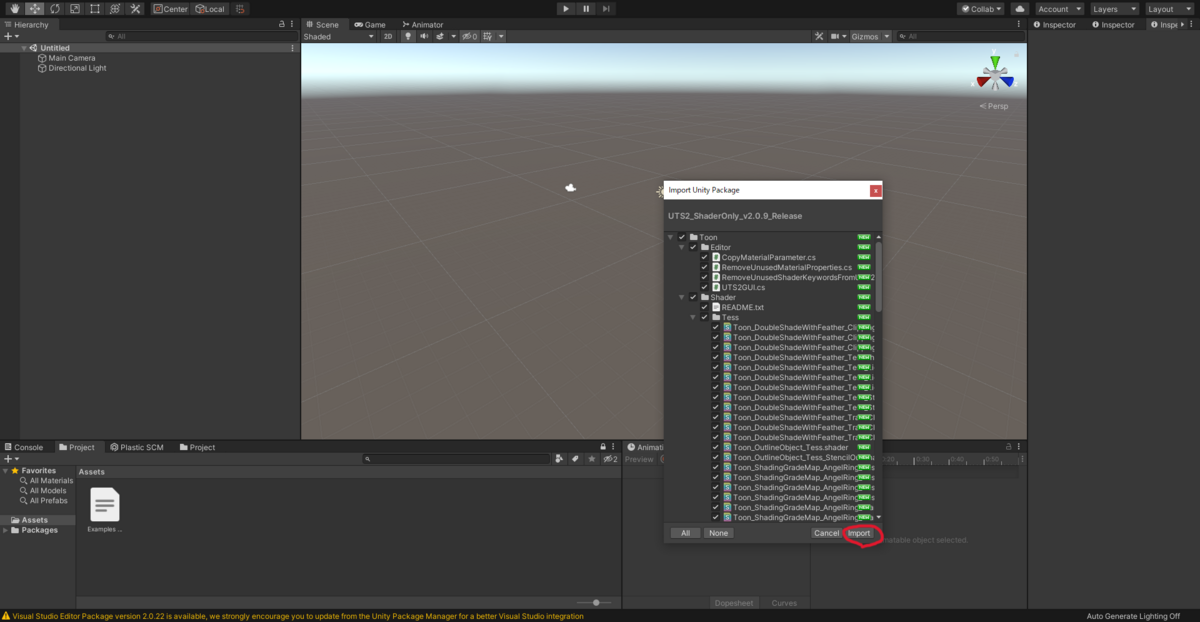The image size is (1200, 622).
Task: Toggle Center pivot mode button
Action: (170, 9)
